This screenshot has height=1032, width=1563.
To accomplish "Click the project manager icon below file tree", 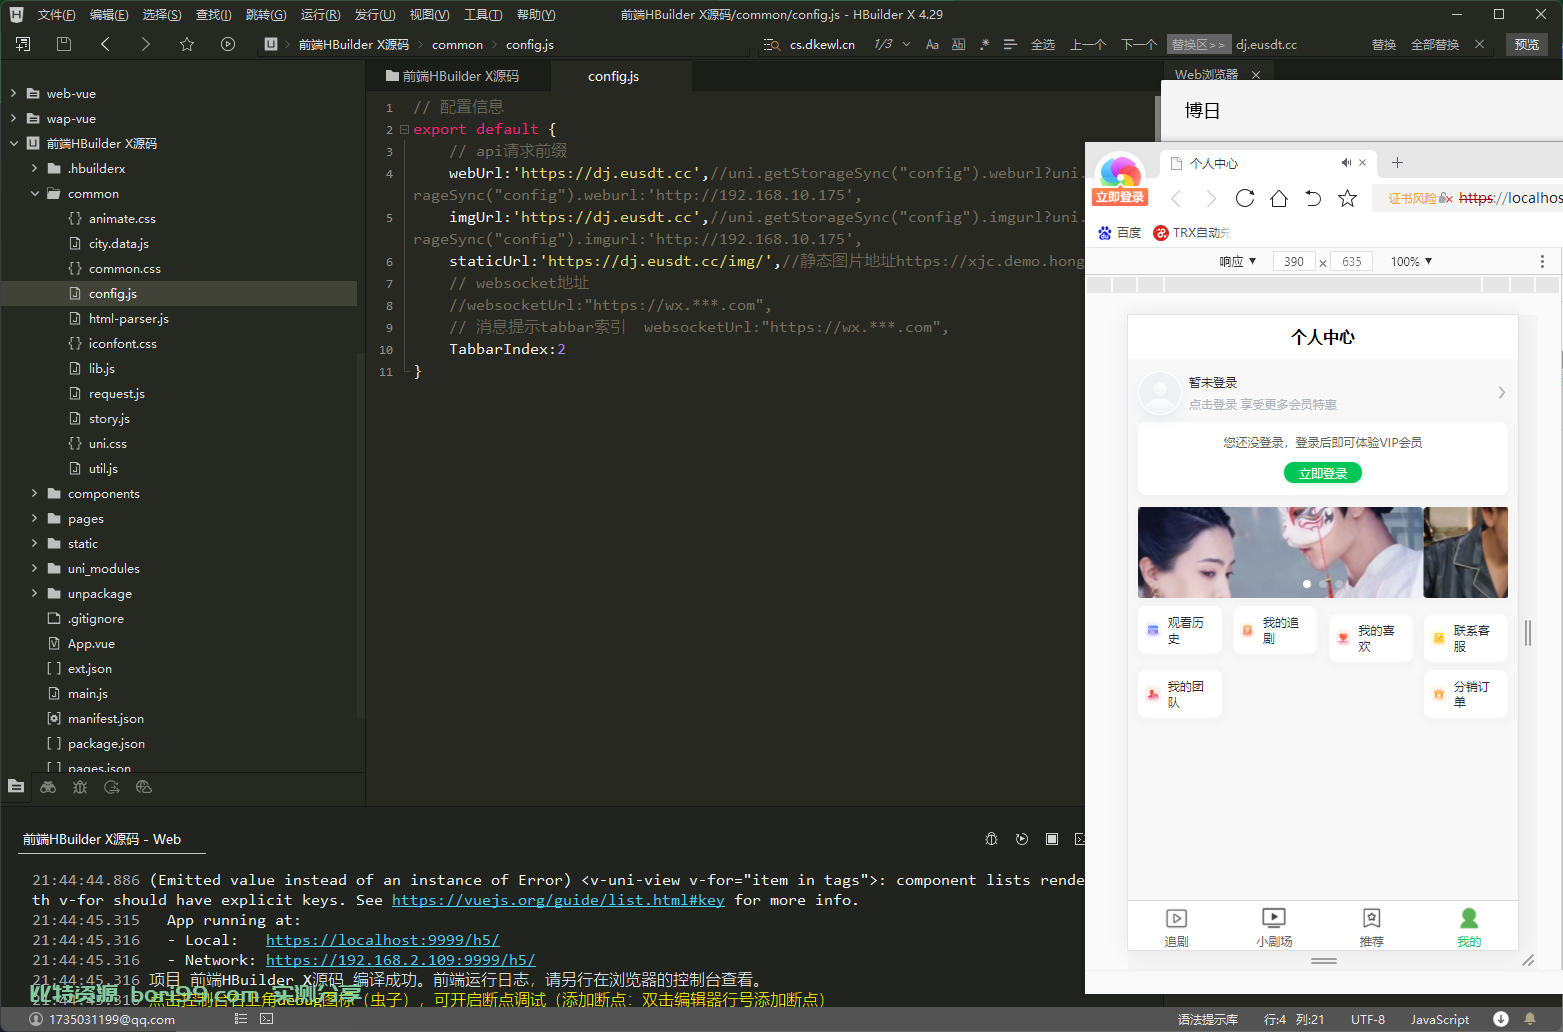I will (x=16, y=787).
